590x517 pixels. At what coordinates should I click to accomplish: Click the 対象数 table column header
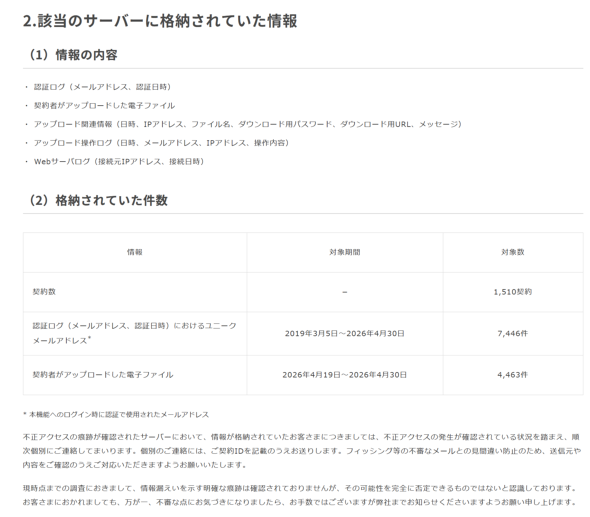[513, 252]
